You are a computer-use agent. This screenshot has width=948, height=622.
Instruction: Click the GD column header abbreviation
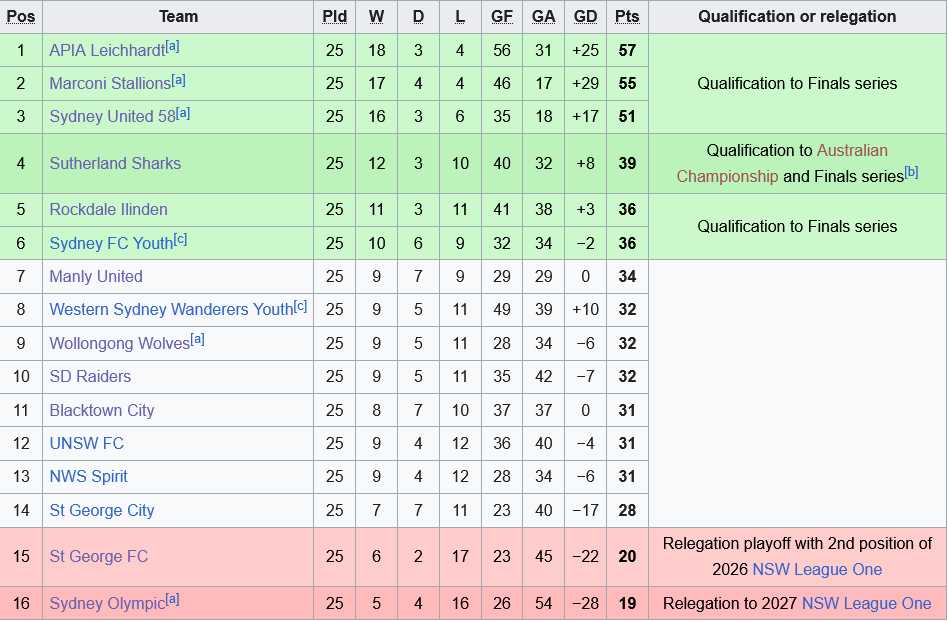pos(585,17)
